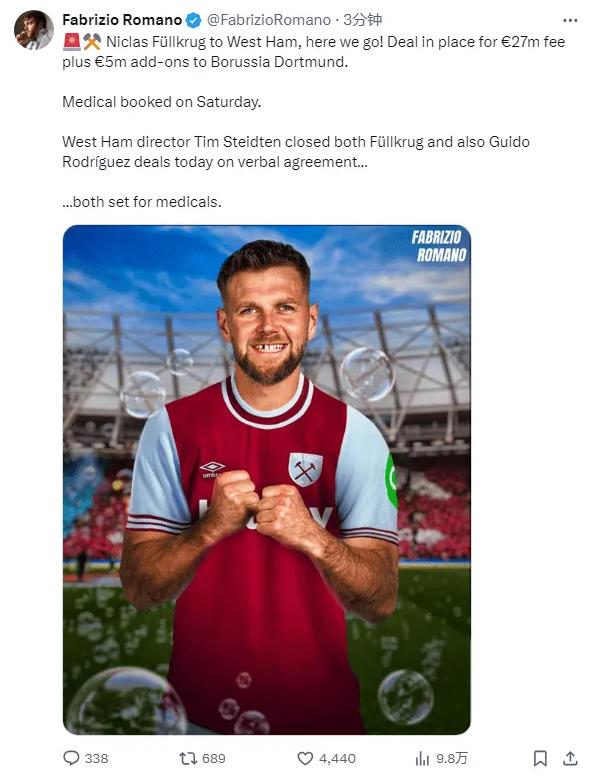Click the crossed hammers emoji in tweet
This screenshot has width=595, height=776.
[92, 42]
